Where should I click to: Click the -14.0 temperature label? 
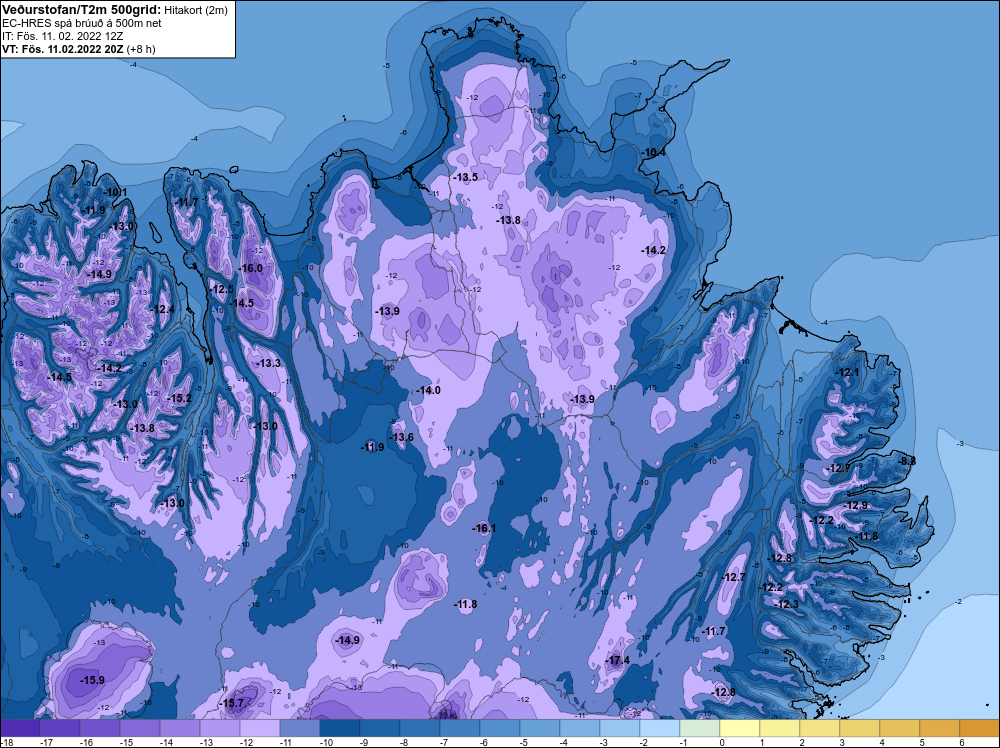point(428,390)
